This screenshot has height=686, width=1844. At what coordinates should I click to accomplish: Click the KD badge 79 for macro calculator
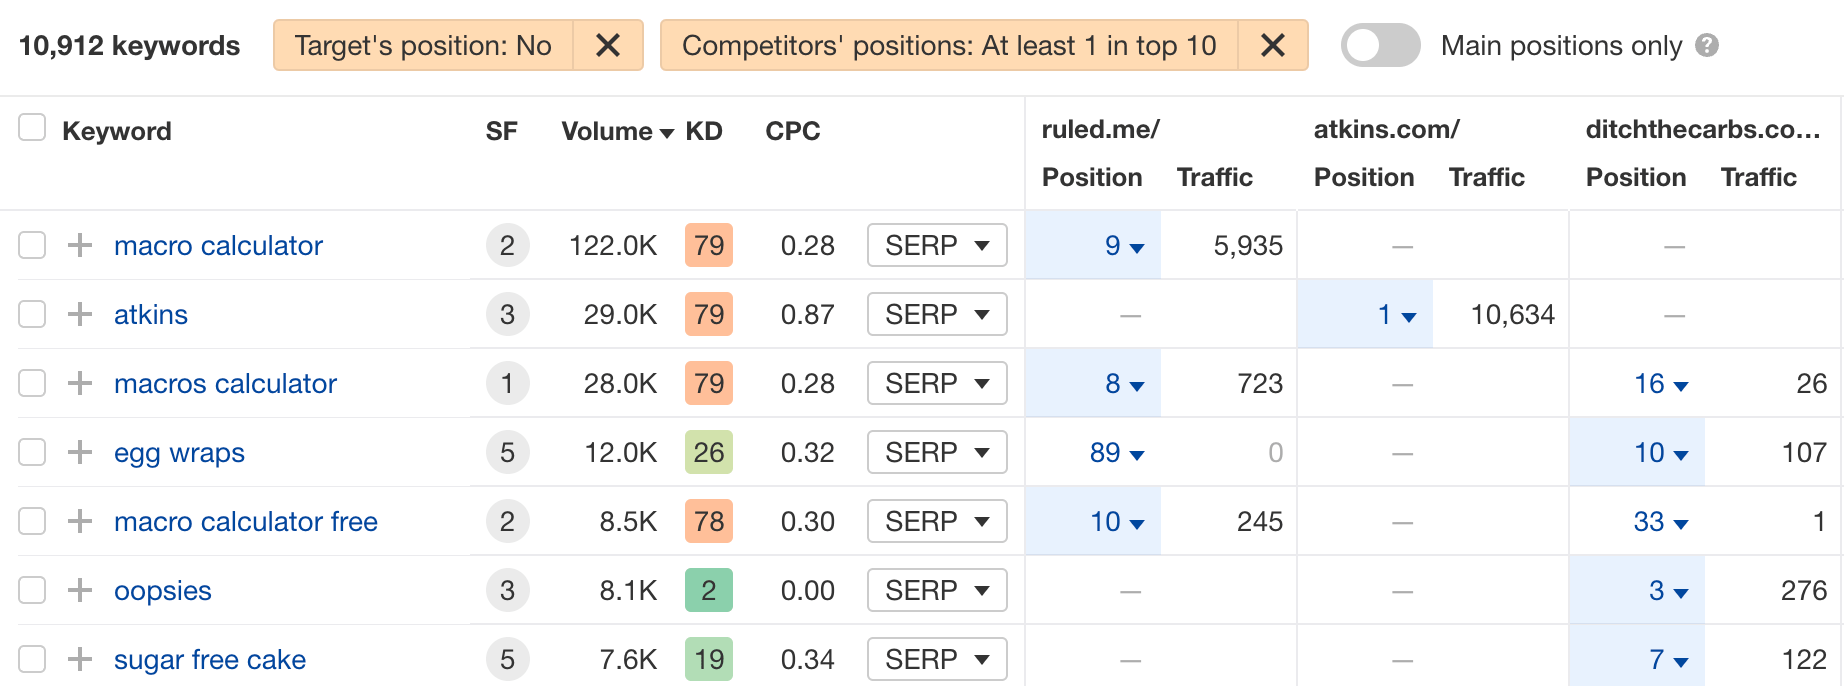tap(709, 245)
